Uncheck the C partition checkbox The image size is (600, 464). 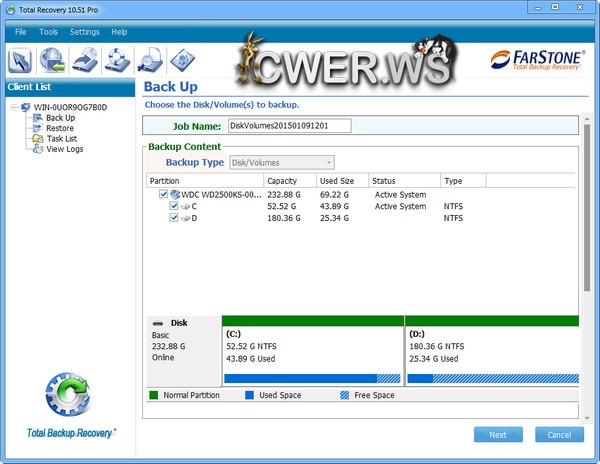pyautogui.click(x=174, y=206)
